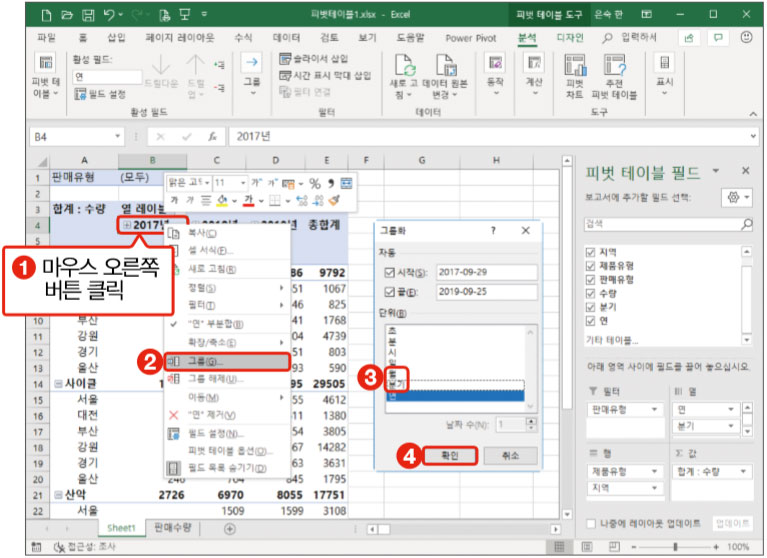Click the open folder icon in title bar
The width and height of the screenshot is (767, 558).
[x=67, y=15]
